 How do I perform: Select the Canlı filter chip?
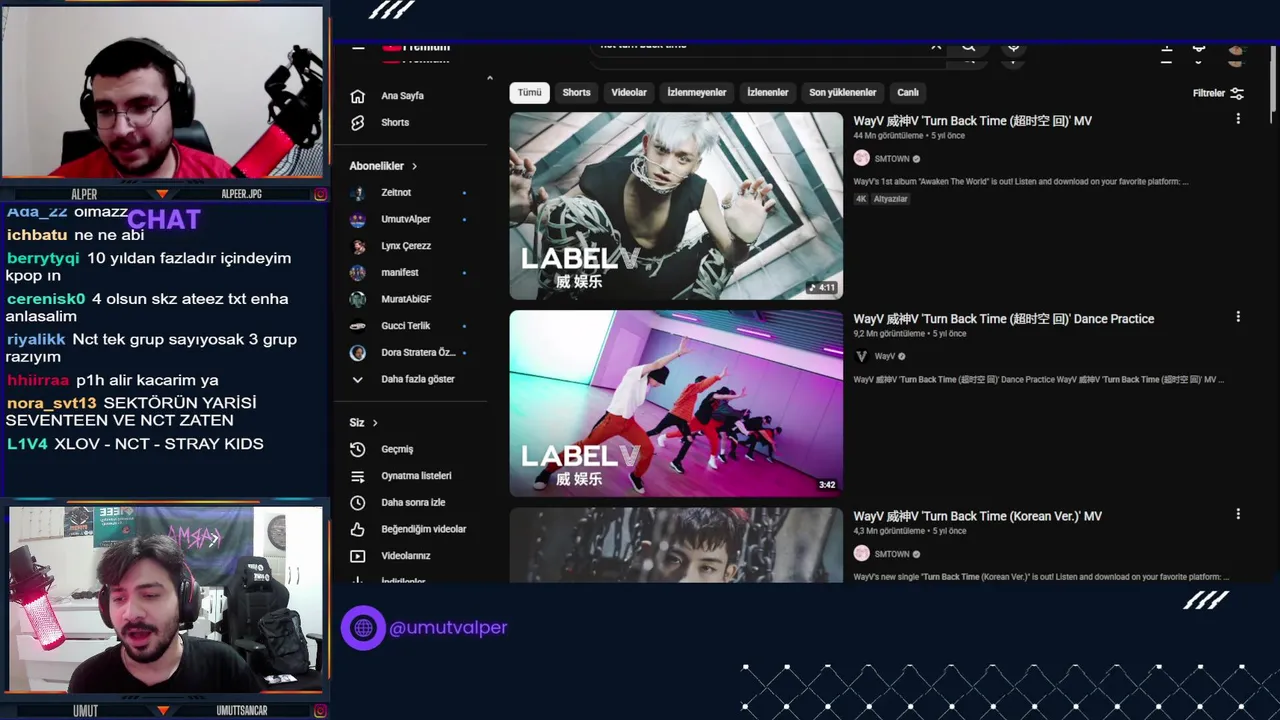click(x=908, y=92)
